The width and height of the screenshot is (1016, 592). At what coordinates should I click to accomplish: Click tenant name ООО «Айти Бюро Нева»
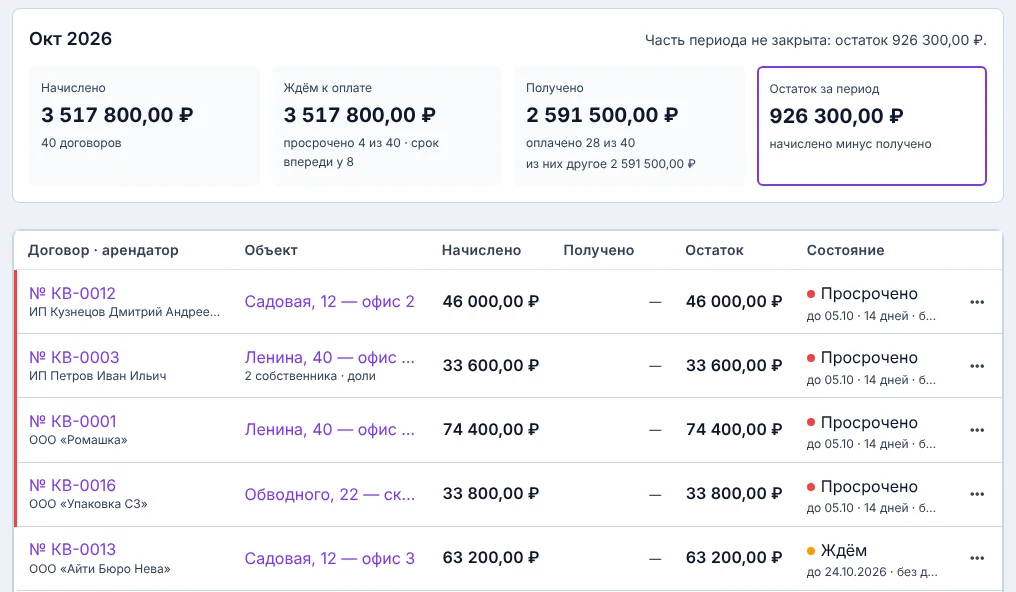pos(100,569)
